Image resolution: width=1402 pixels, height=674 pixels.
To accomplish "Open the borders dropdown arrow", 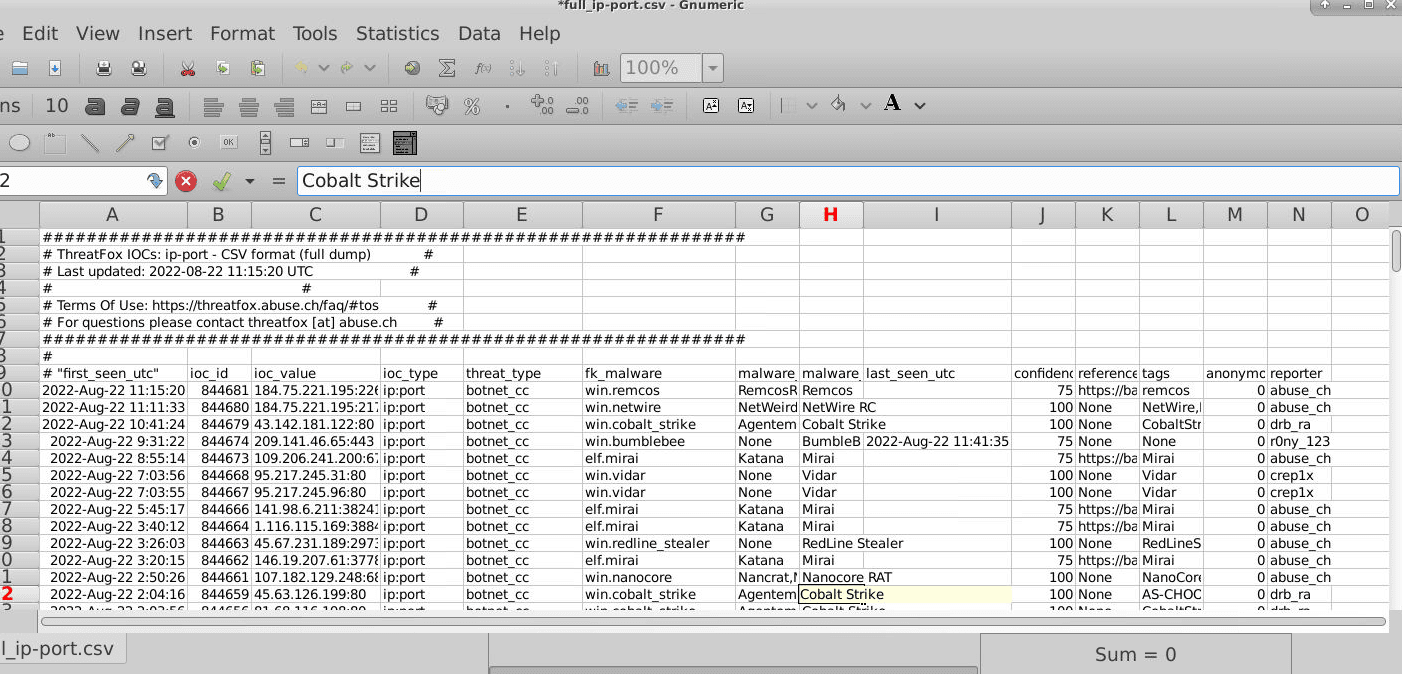I will (812, 105).
